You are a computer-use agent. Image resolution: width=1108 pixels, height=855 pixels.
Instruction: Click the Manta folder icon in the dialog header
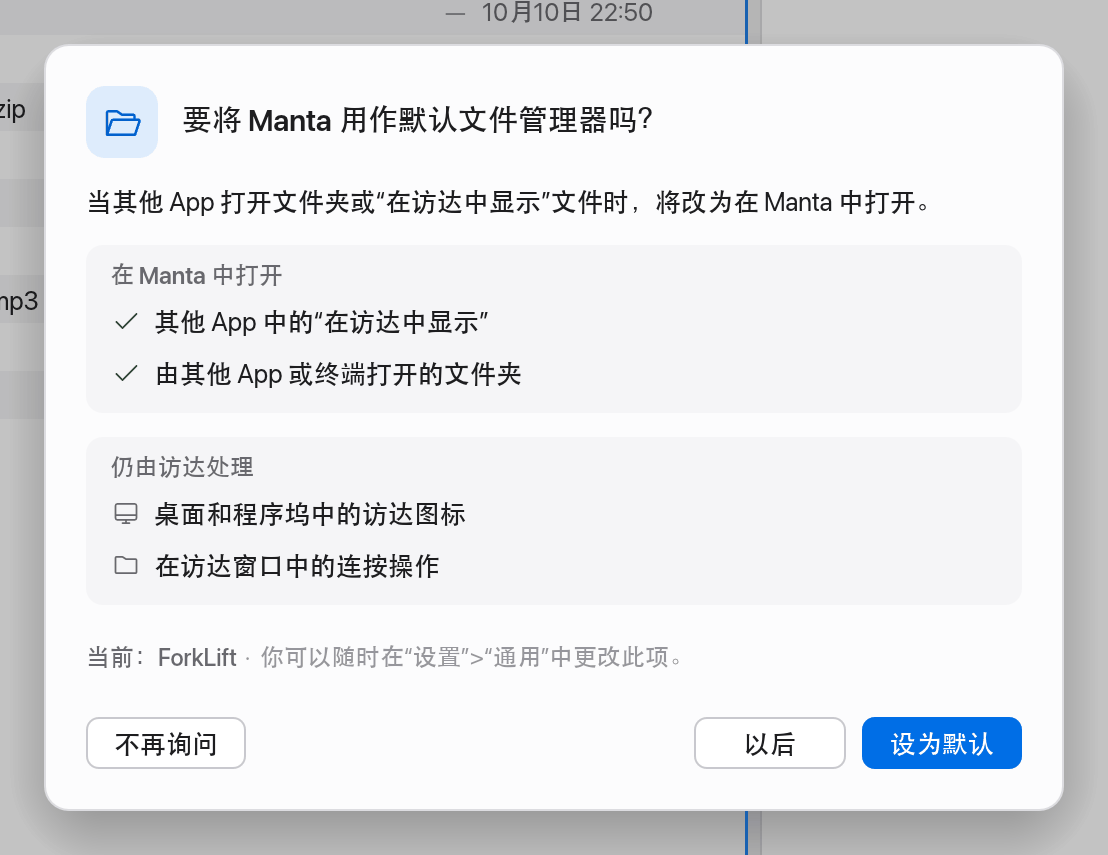coord(122,122)
